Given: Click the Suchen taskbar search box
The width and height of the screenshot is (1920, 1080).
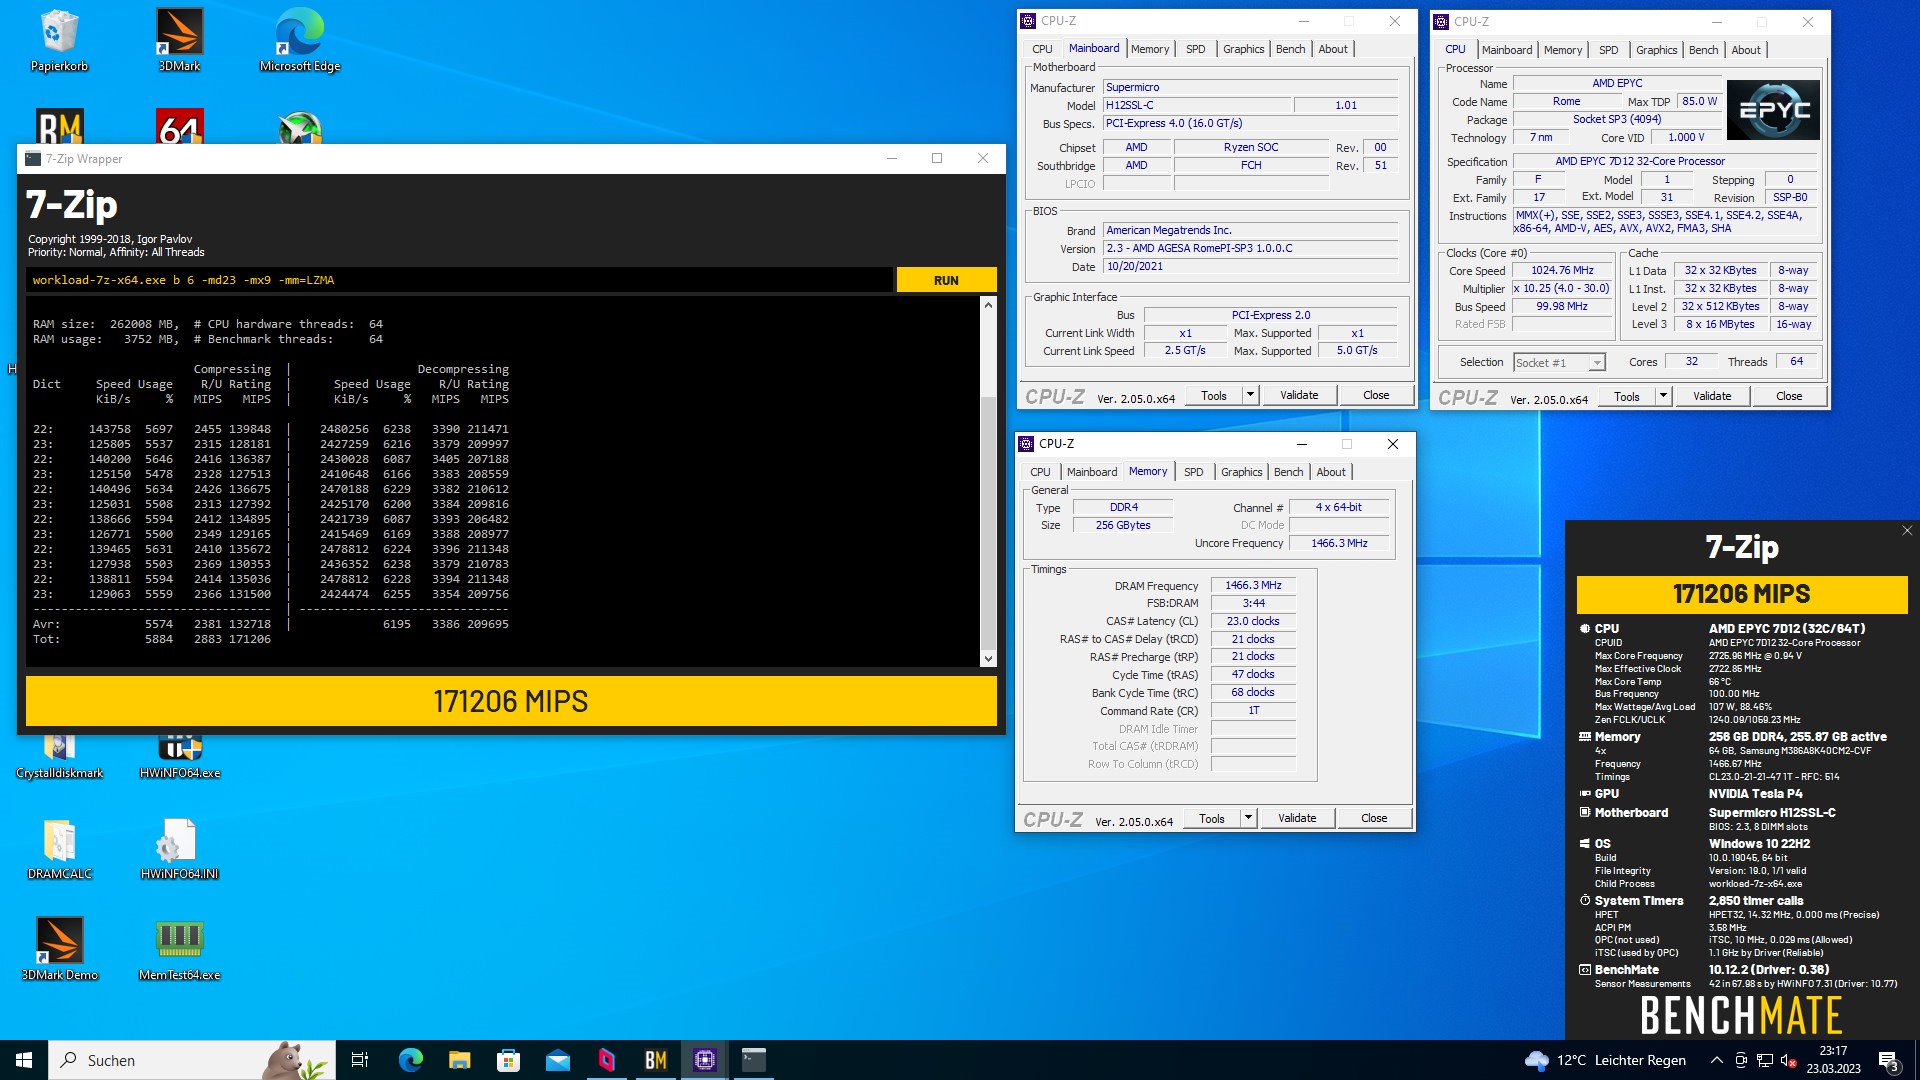Looking at the screenshot, I should [x=192, y=1060].
